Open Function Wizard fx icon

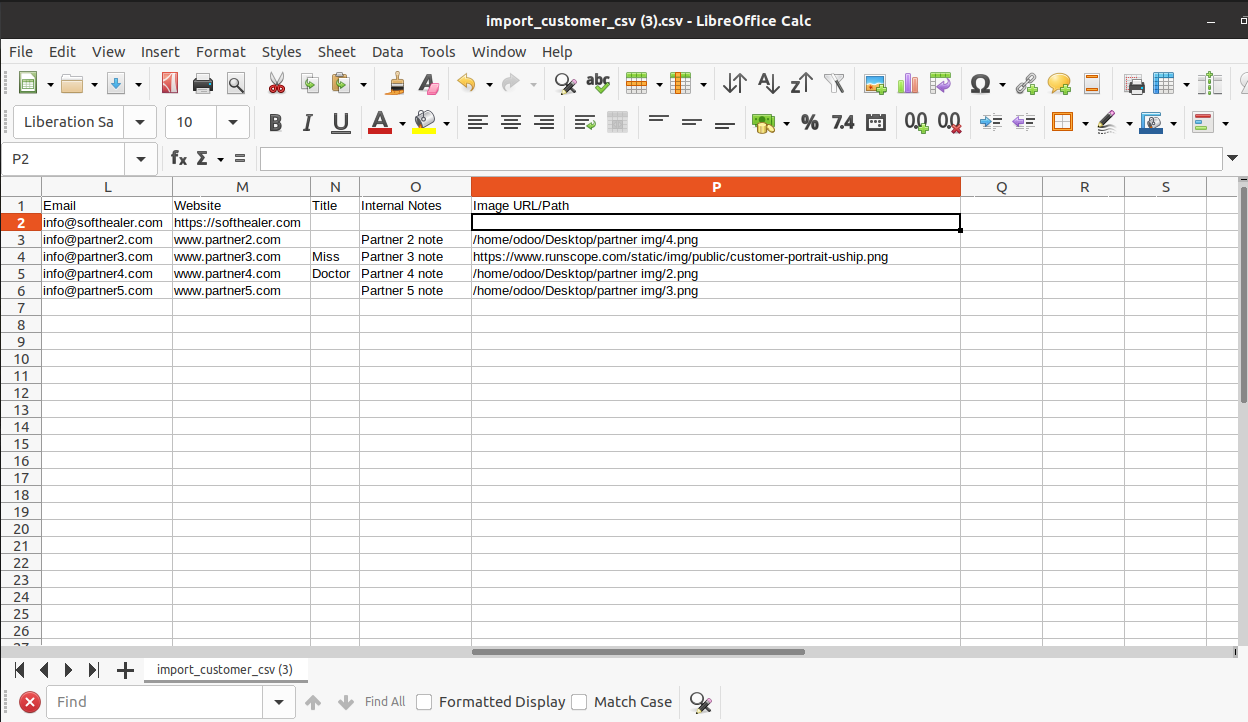pos(179,158)
